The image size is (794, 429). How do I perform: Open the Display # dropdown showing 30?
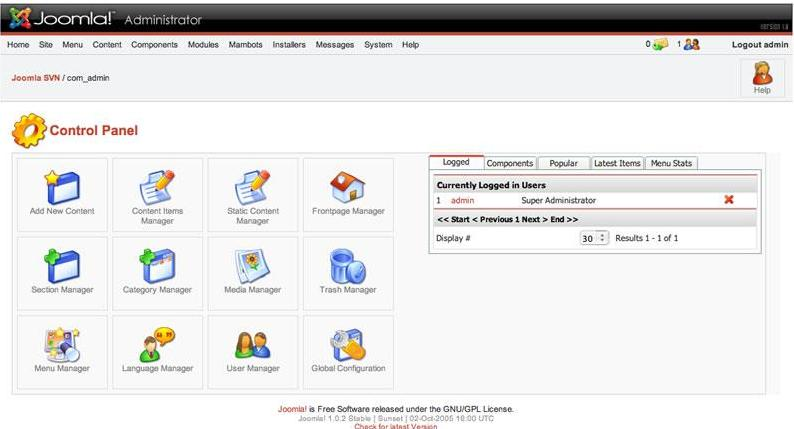pyautogui.click(x=594, y=238)
